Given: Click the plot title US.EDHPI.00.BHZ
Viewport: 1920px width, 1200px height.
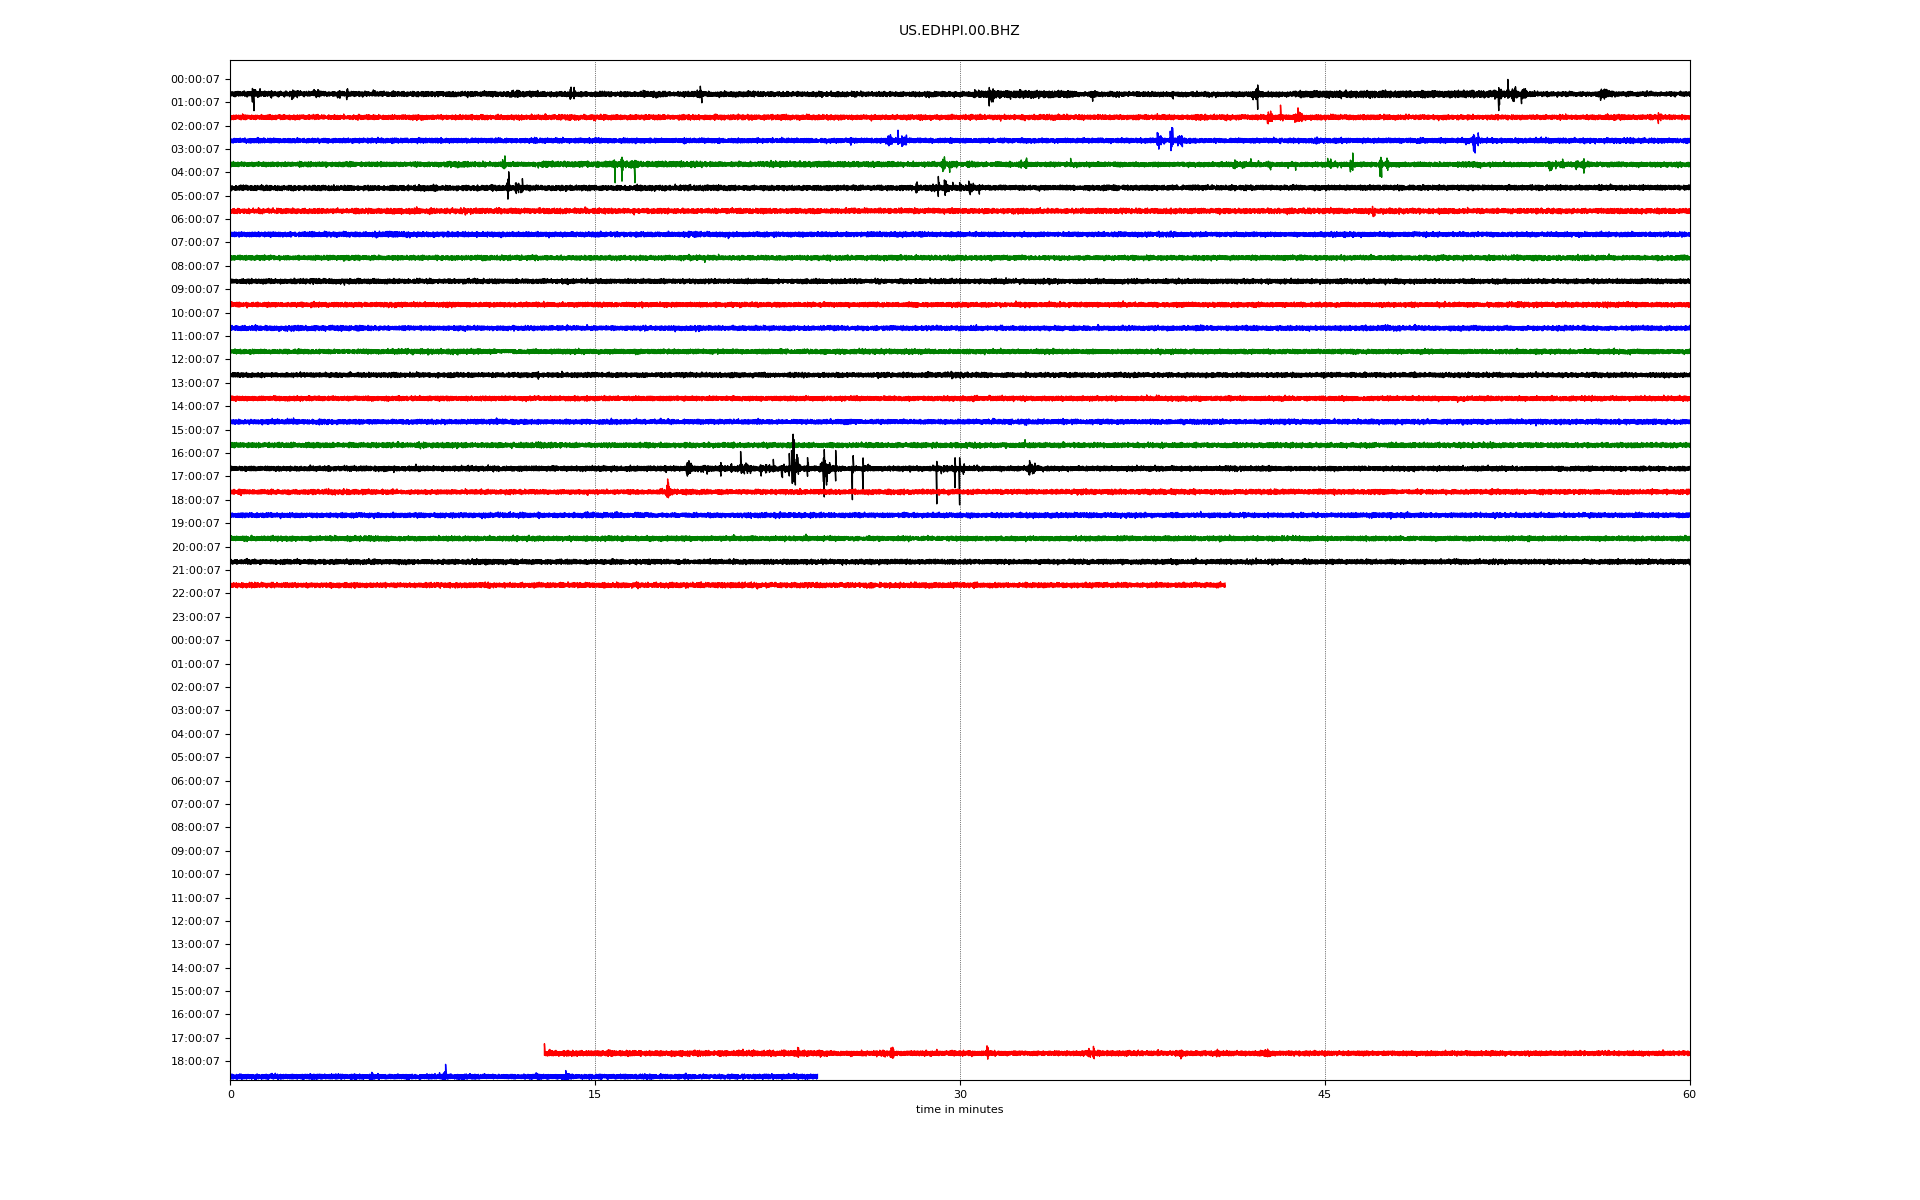Looking at the screenshot, I should coord(959,31).
